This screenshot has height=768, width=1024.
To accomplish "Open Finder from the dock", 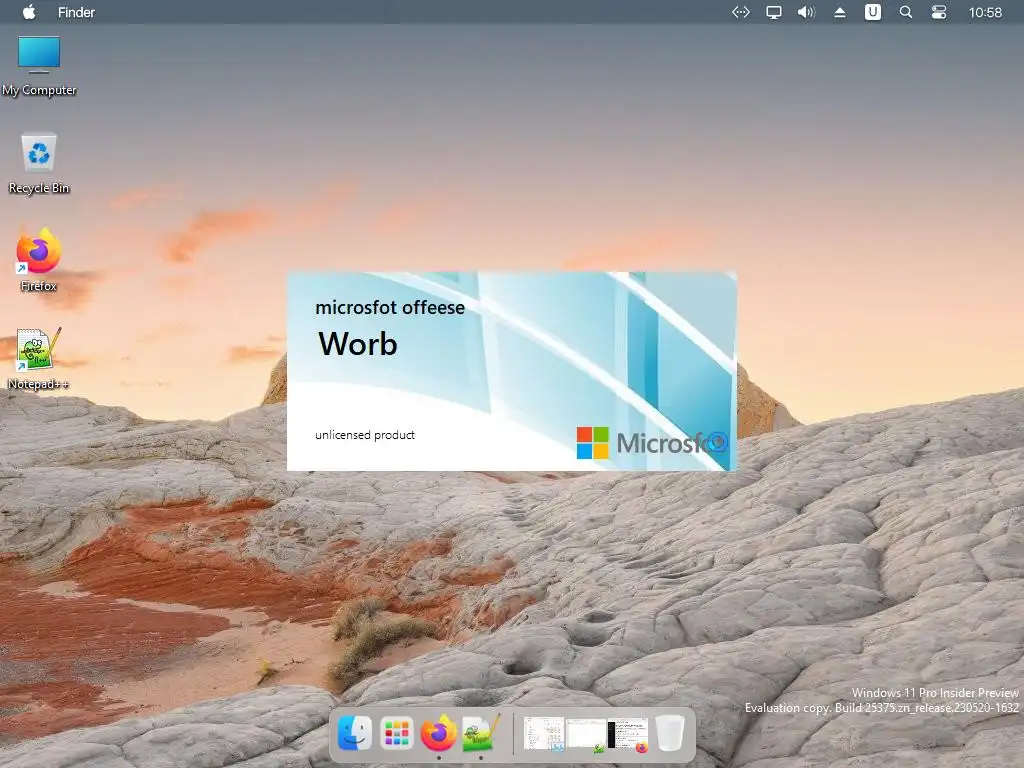I will 355,733.
